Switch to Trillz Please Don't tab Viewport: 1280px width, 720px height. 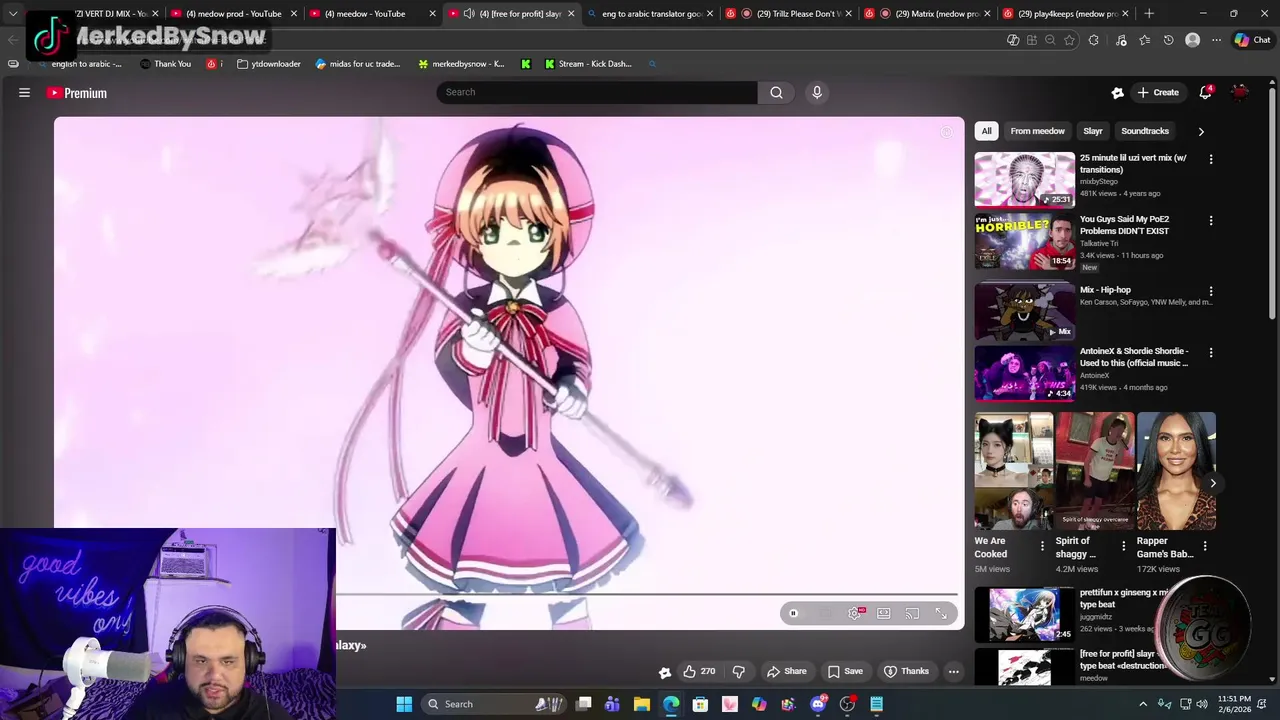pyautogui.click(x=790, y=14)
